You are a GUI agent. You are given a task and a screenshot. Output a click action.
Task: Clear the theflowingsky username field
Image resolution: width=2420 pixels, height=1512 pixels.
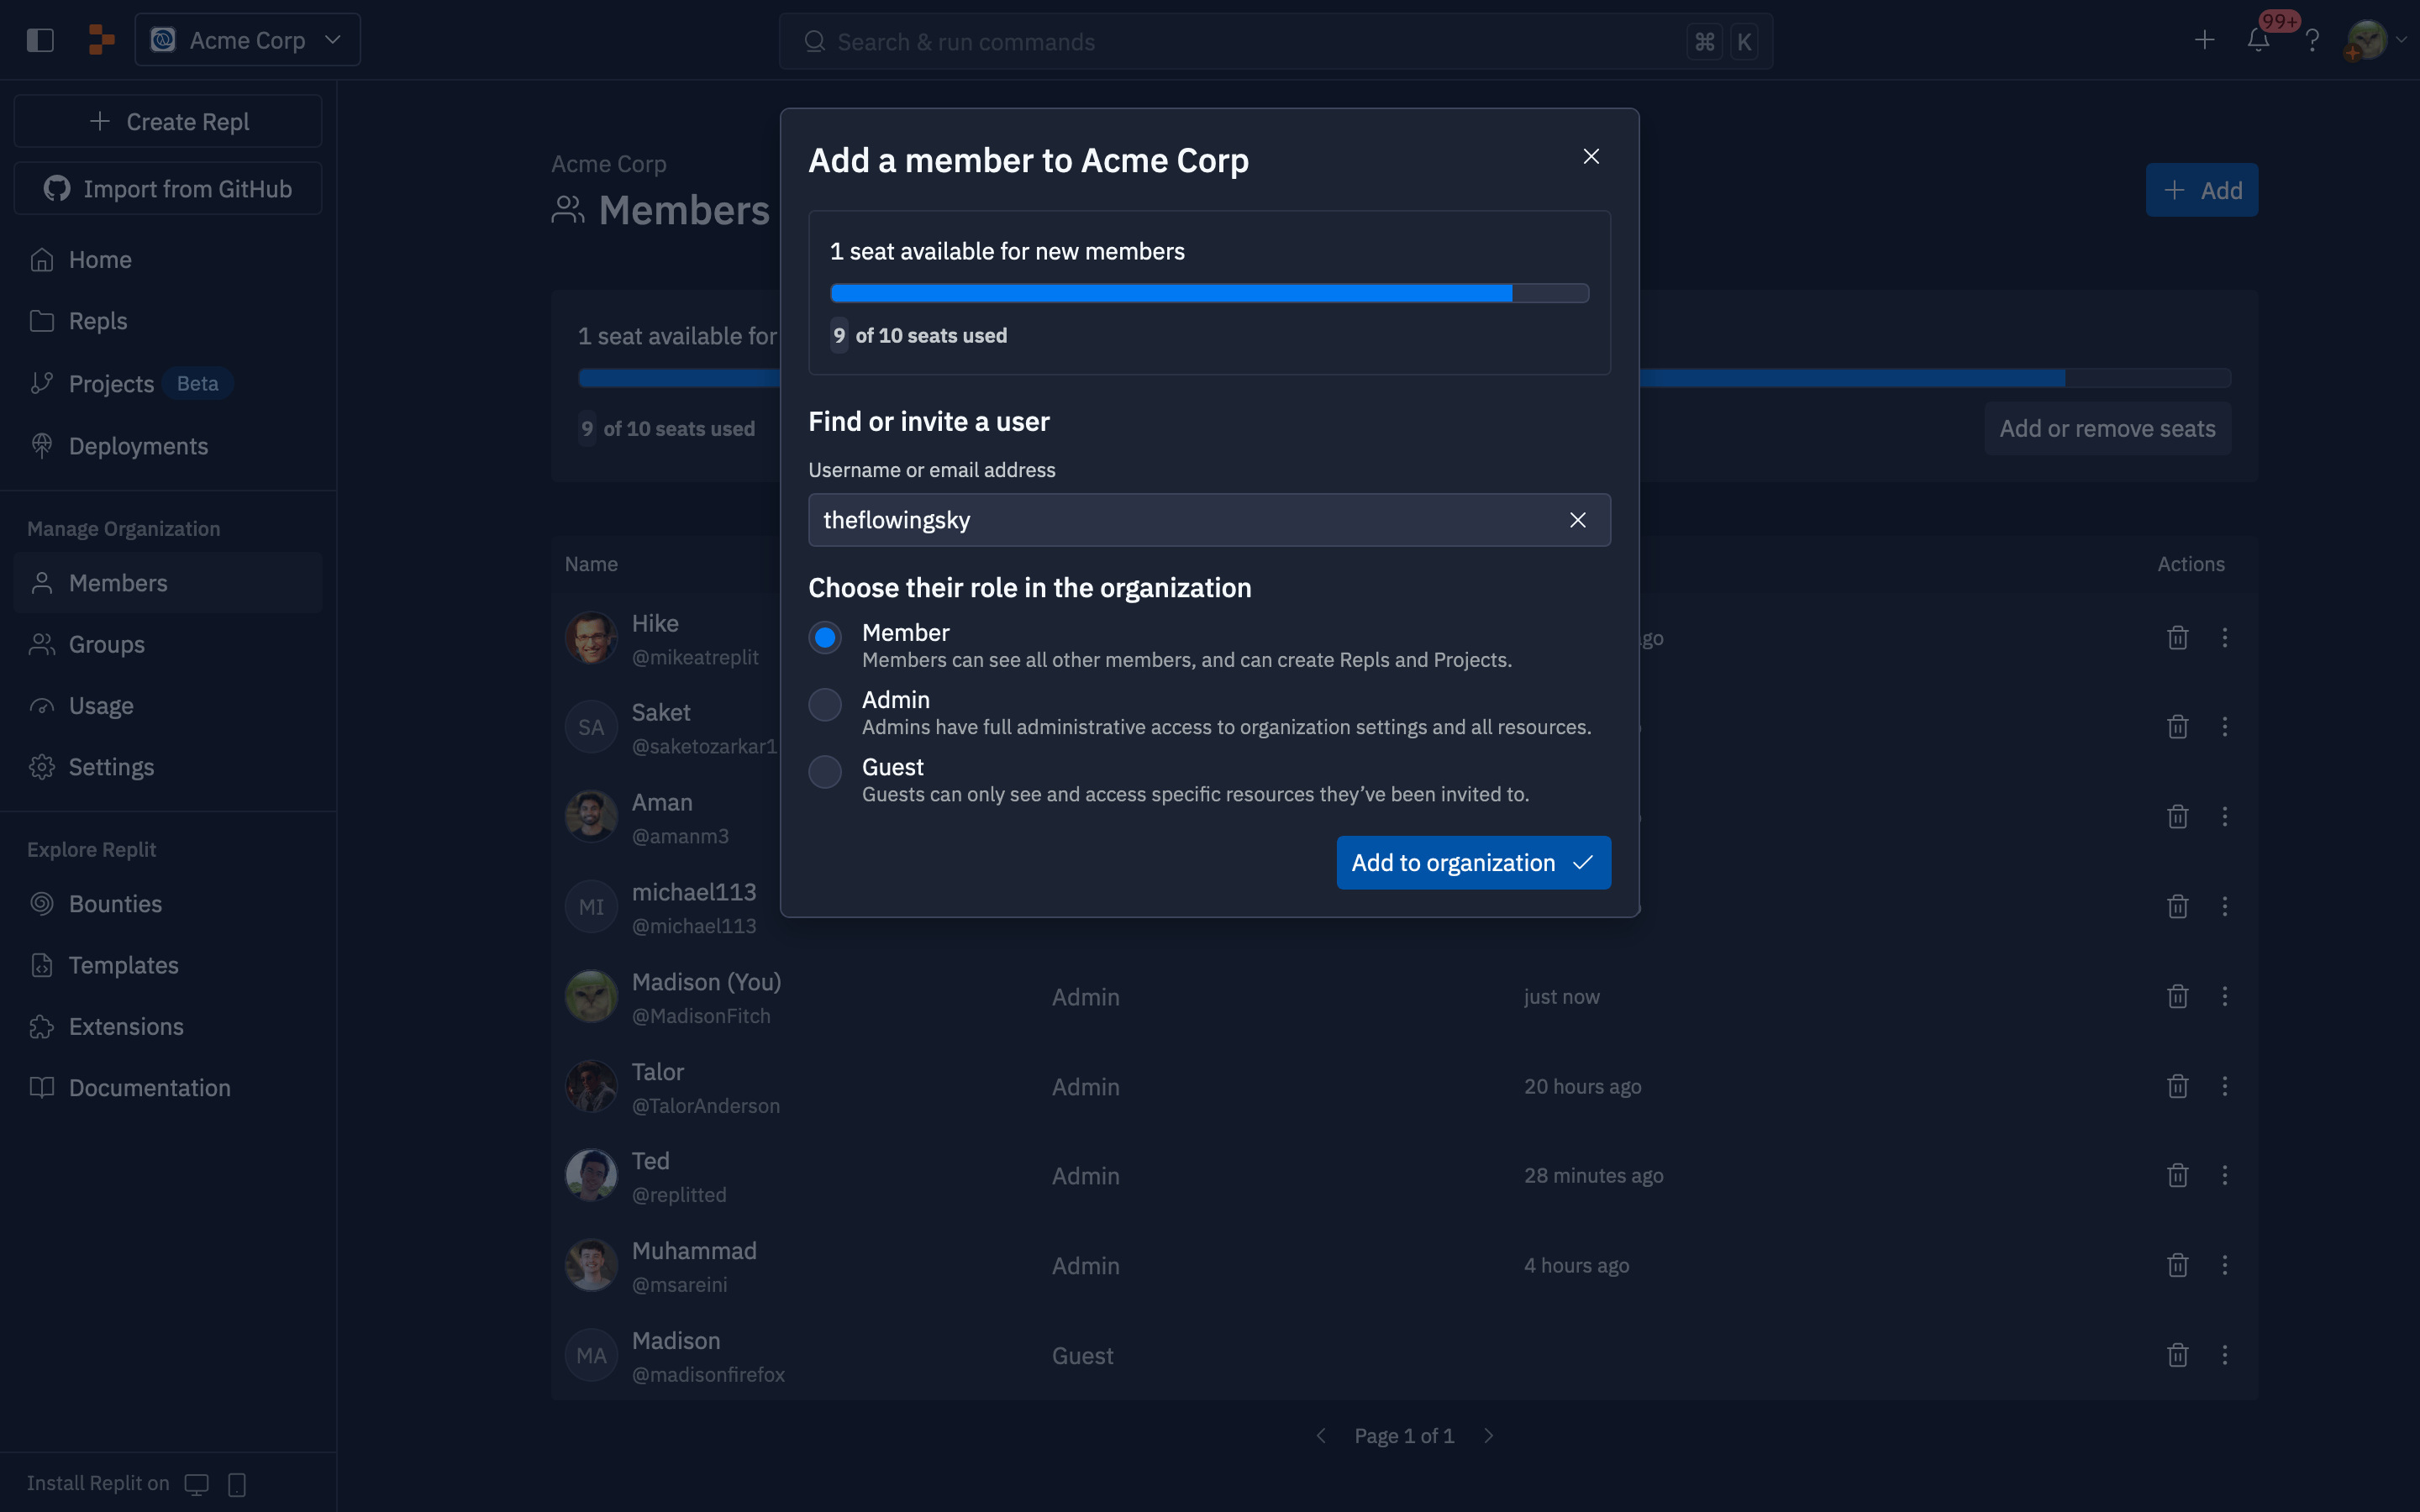point(1578,520)
